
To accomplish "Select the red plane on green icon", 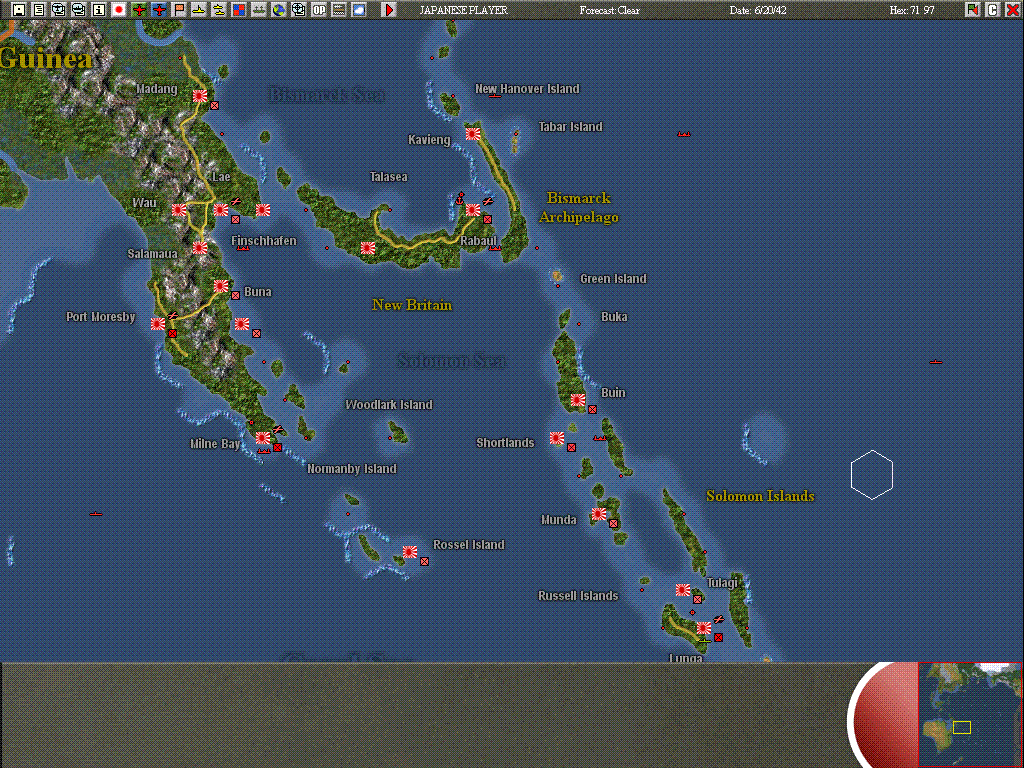I will tap(138, 10).
